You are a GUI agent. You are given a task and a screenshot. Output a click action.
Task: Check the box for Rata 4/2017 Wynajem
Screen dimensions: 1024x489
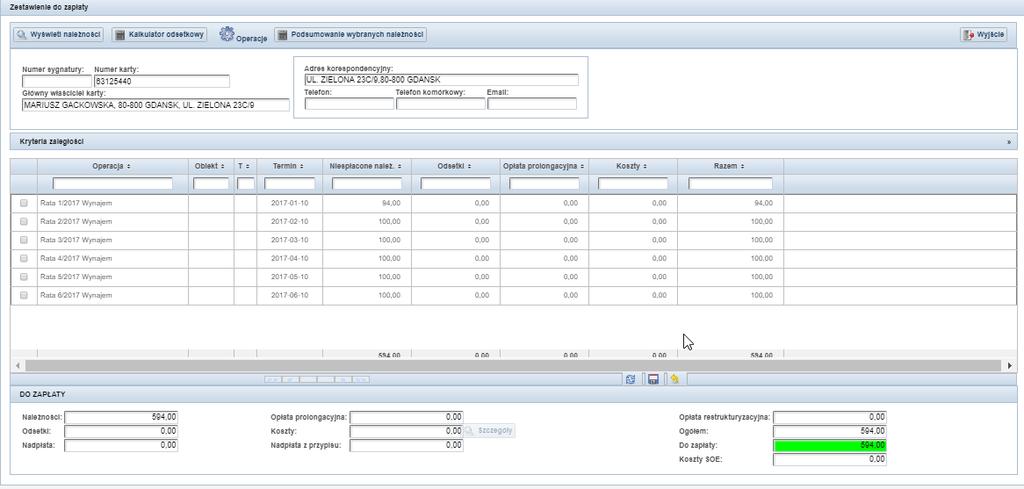click(24, 258)
